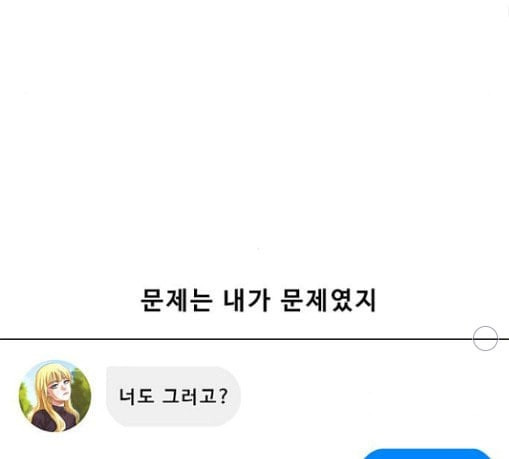
Task: Click the word '문제는' in the caption
Action: [x=176, y=300]
